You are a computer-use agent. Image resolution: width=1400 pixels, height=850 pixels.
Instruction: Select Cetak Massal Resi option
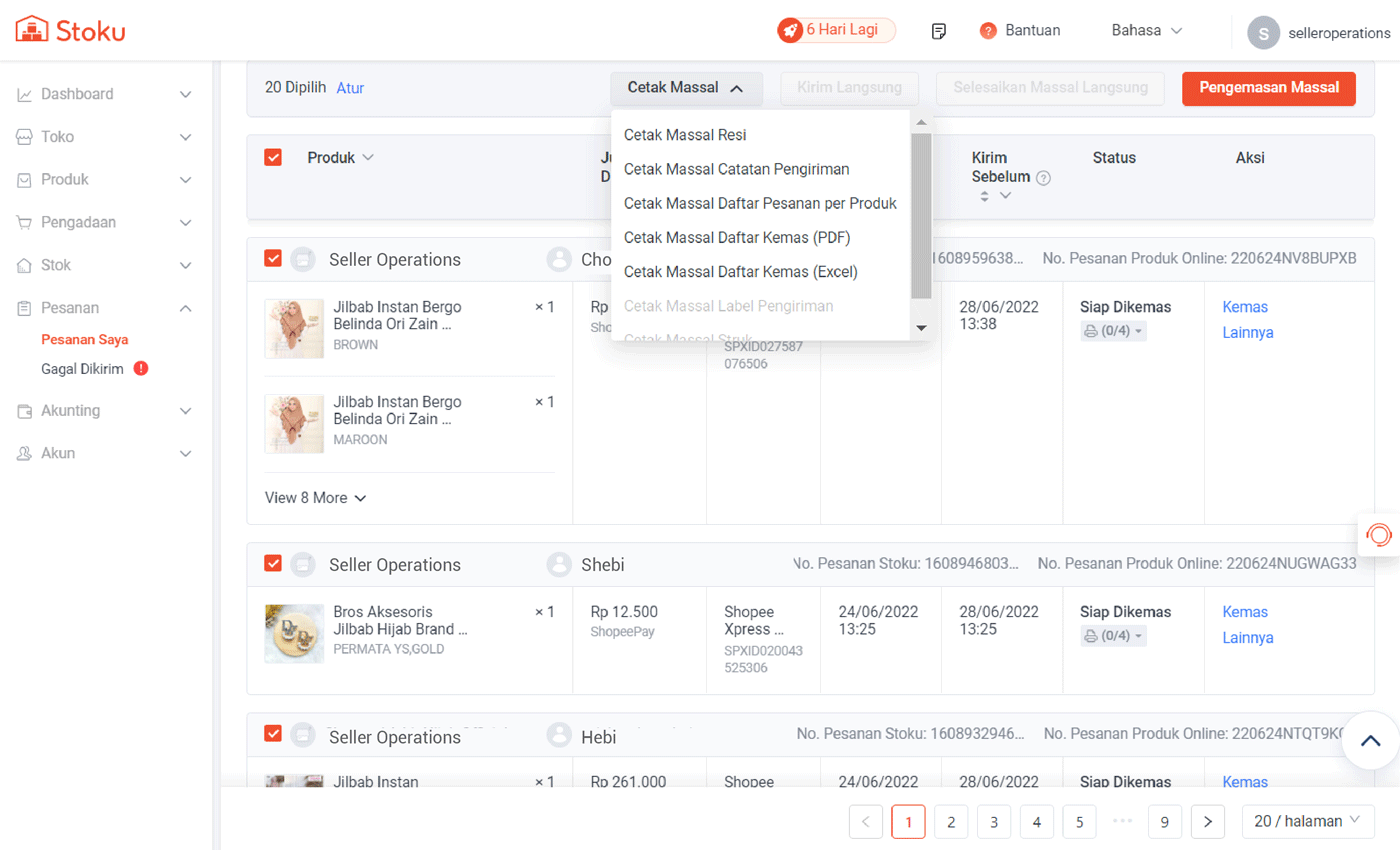pyautogui.click(x=685, y=135)
